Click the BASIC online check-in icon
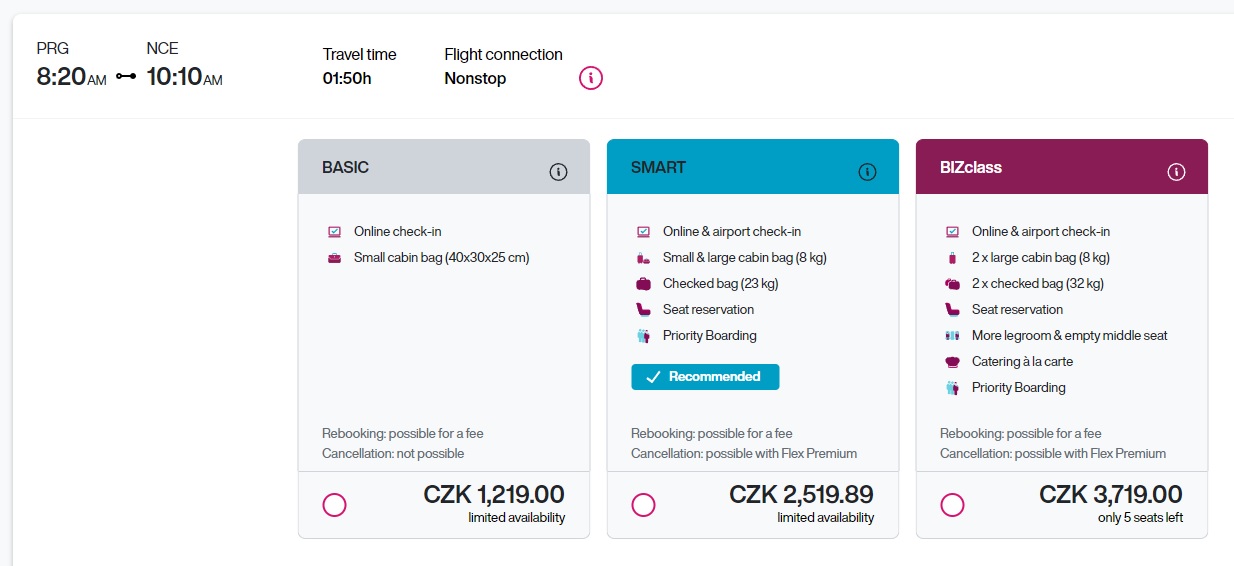This screenshot has width=1234, height=566. click(335, 232)
